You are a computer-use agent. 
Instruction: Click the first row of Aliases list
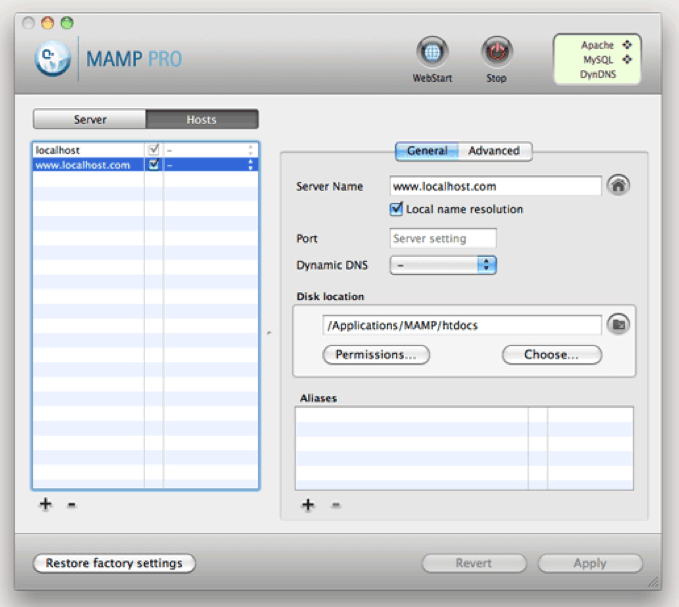pyautogui.click(x=464, y=414)
